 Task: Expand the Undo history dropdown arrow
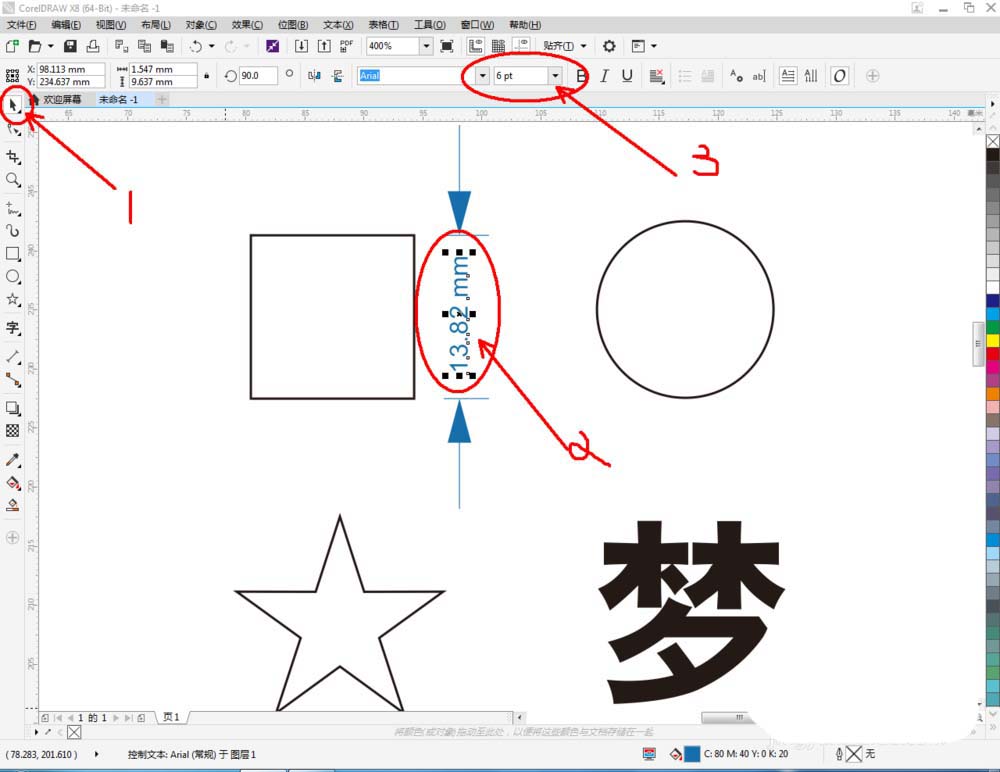[212, 46]
